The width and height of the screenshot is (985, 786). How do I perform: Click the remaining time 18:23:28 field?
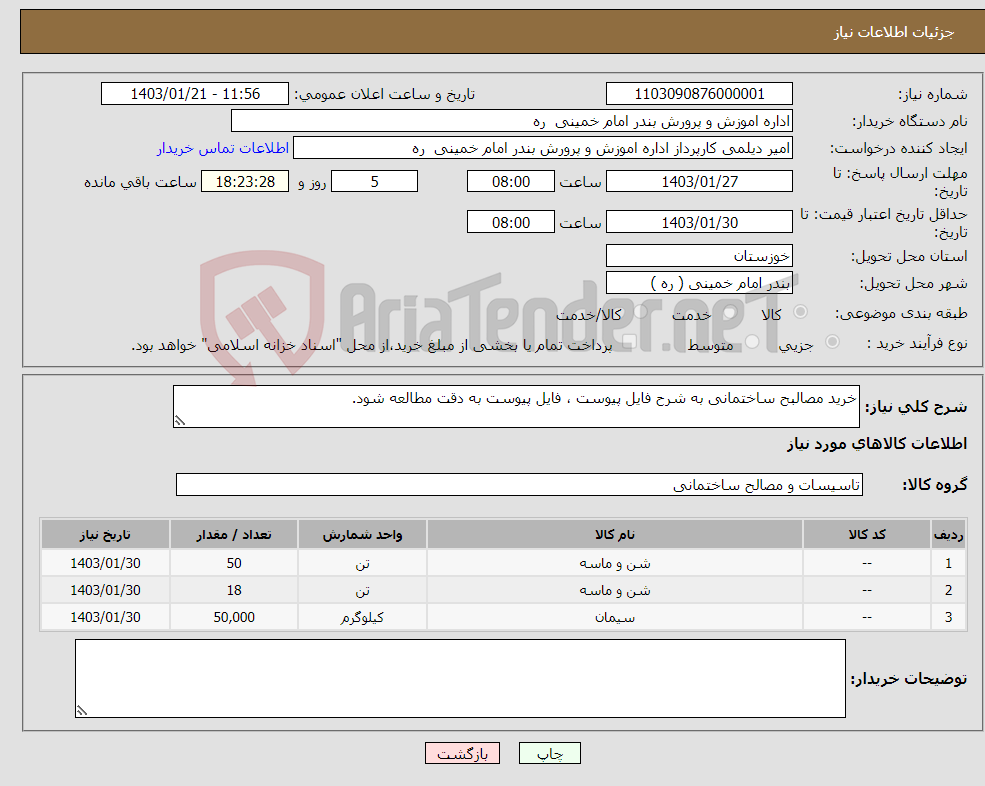point(245,182)
